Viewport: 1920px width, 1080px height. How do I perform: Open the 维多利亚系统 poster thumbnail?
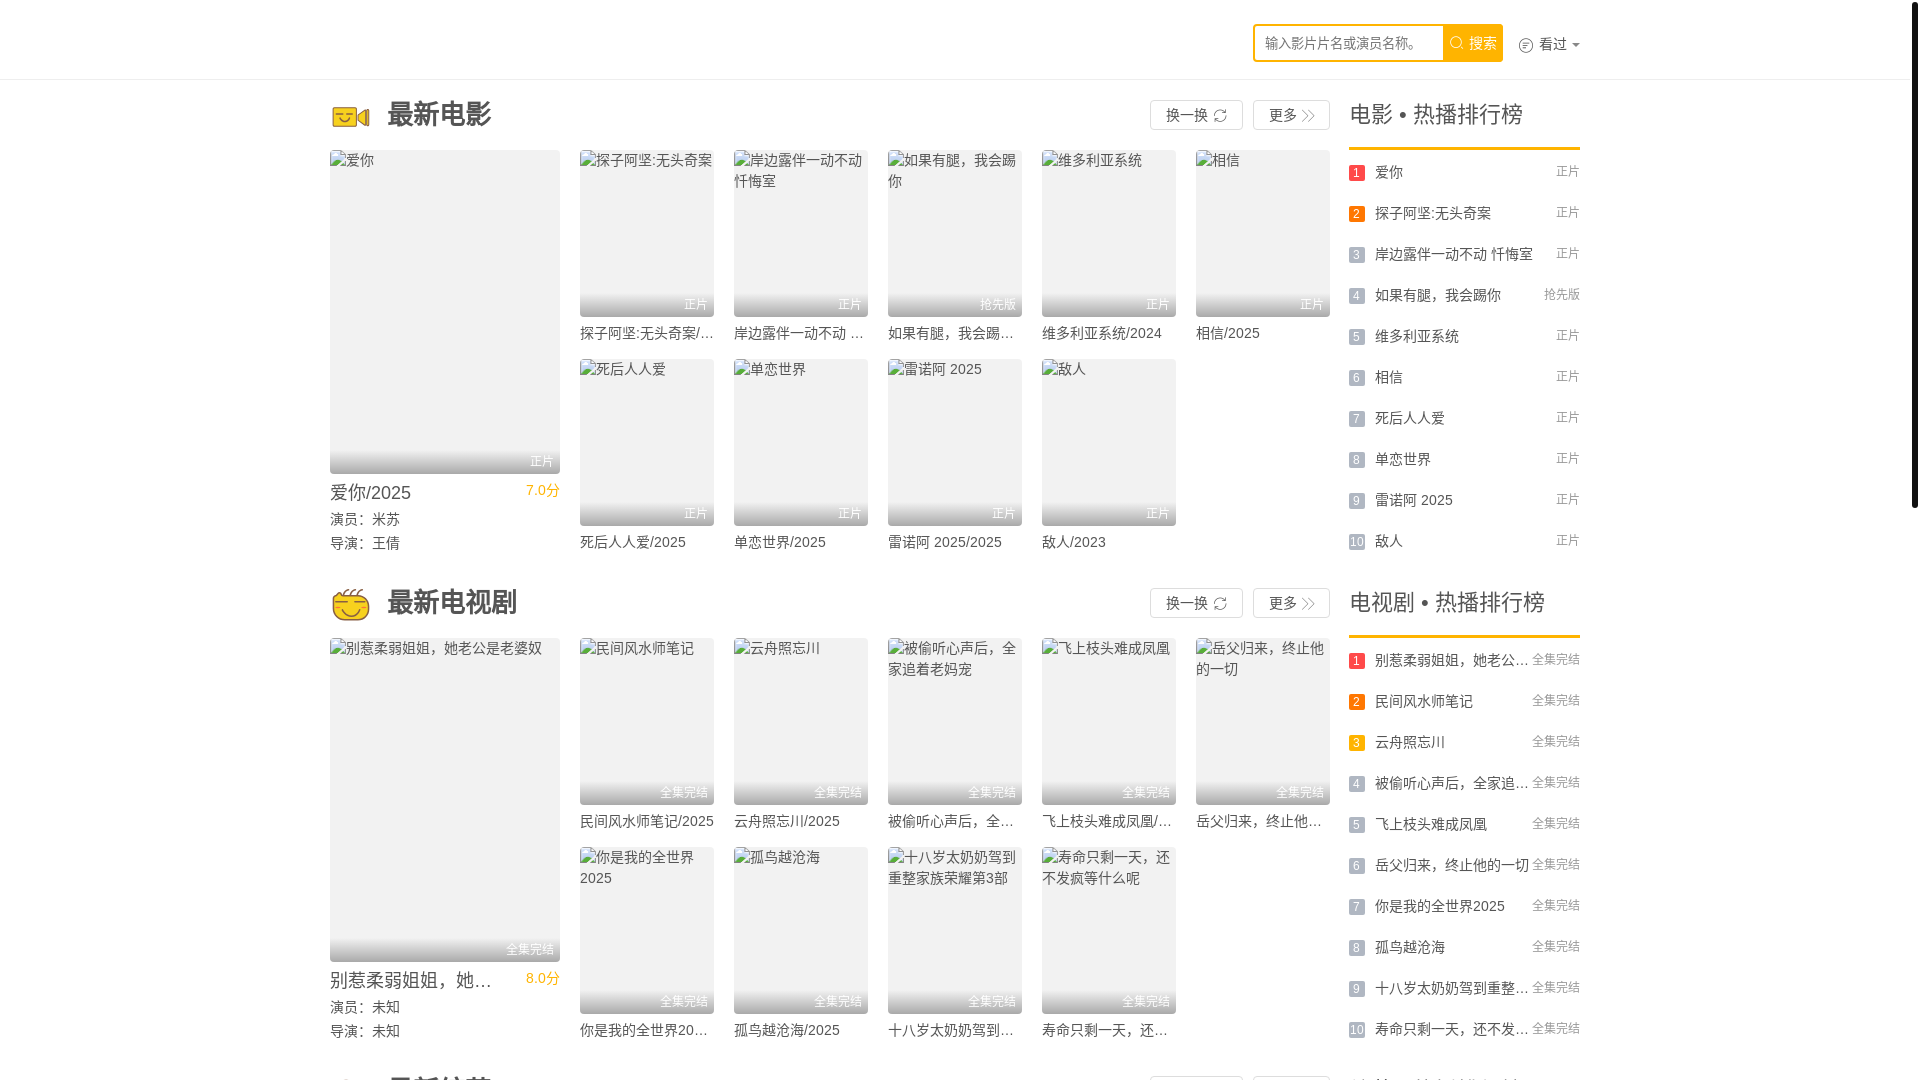[1109, 233]
